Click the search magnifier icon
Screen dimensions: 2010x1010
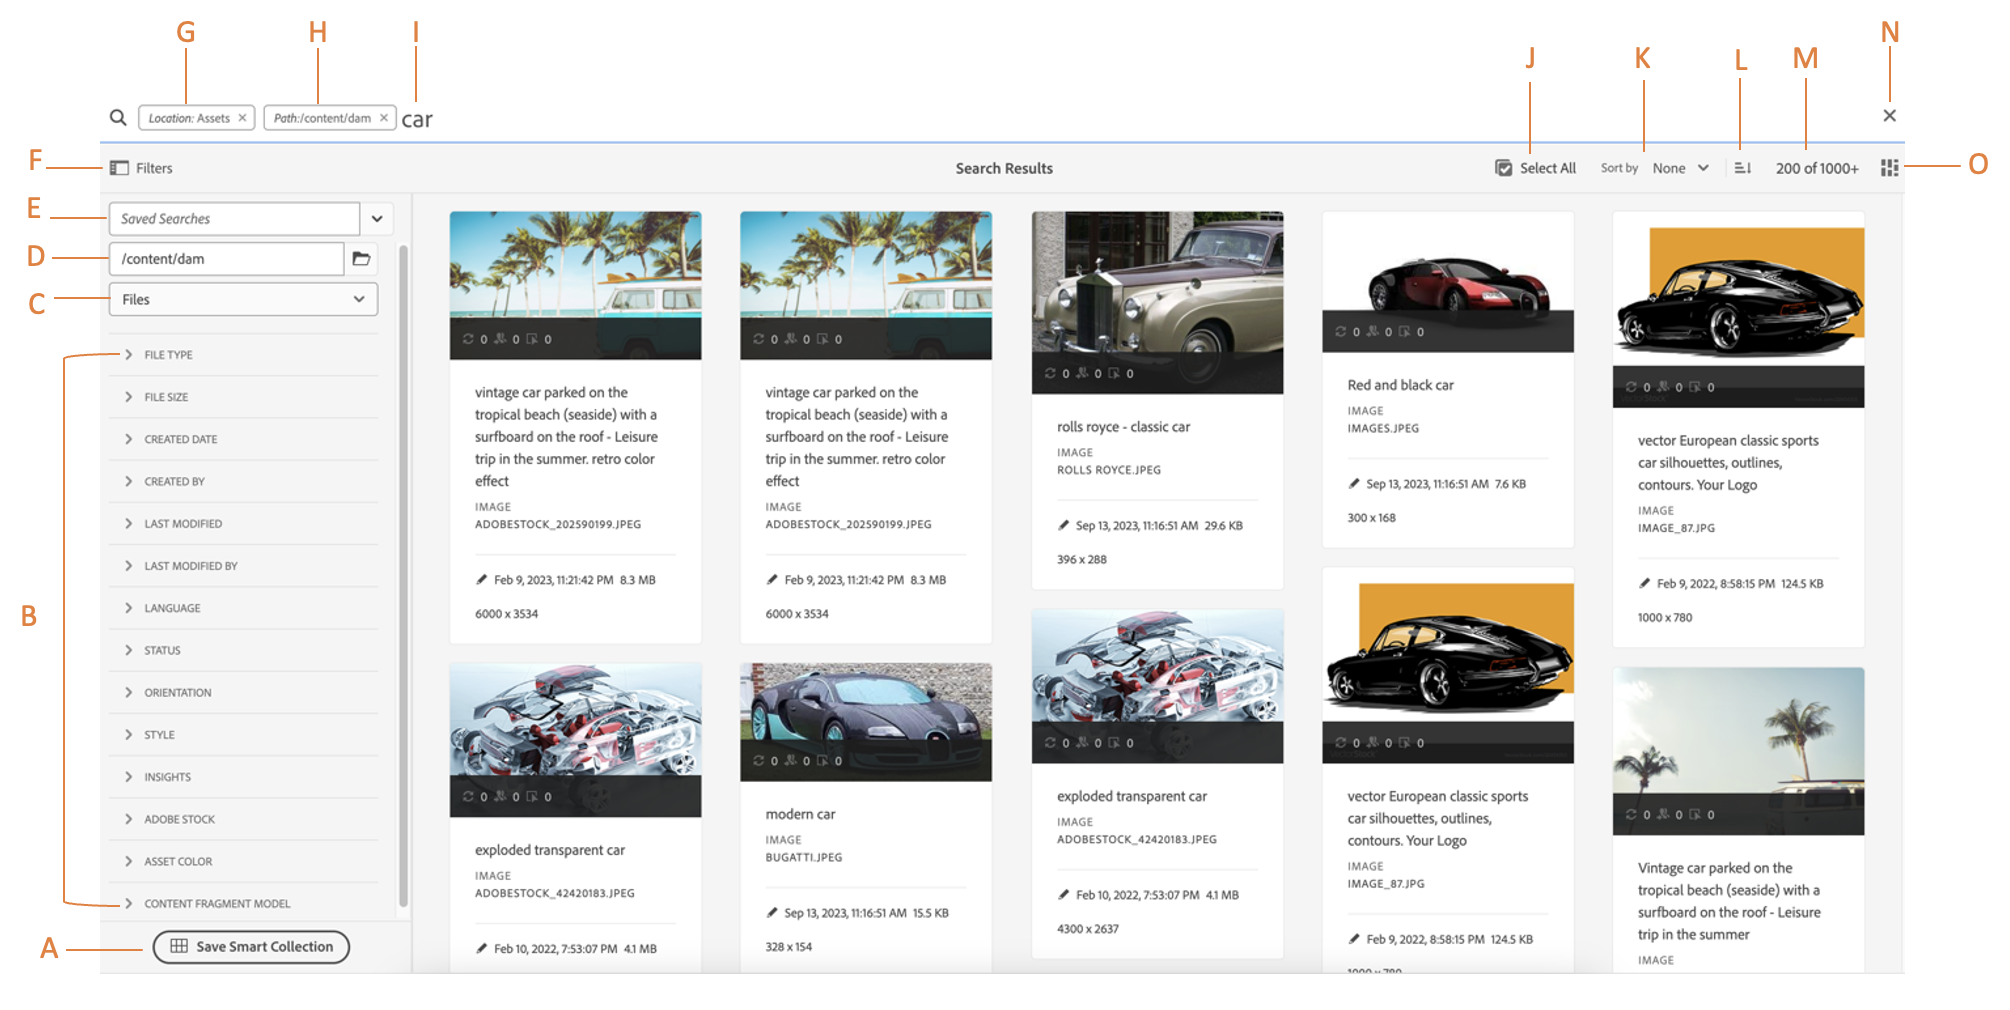pos(118,117)
